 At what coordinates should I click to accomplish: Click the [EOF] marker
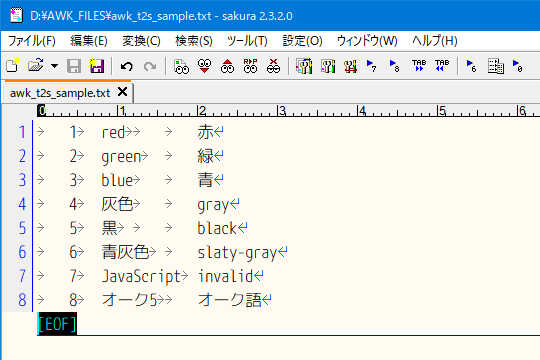pyautogui.click(x=57, y=323)
